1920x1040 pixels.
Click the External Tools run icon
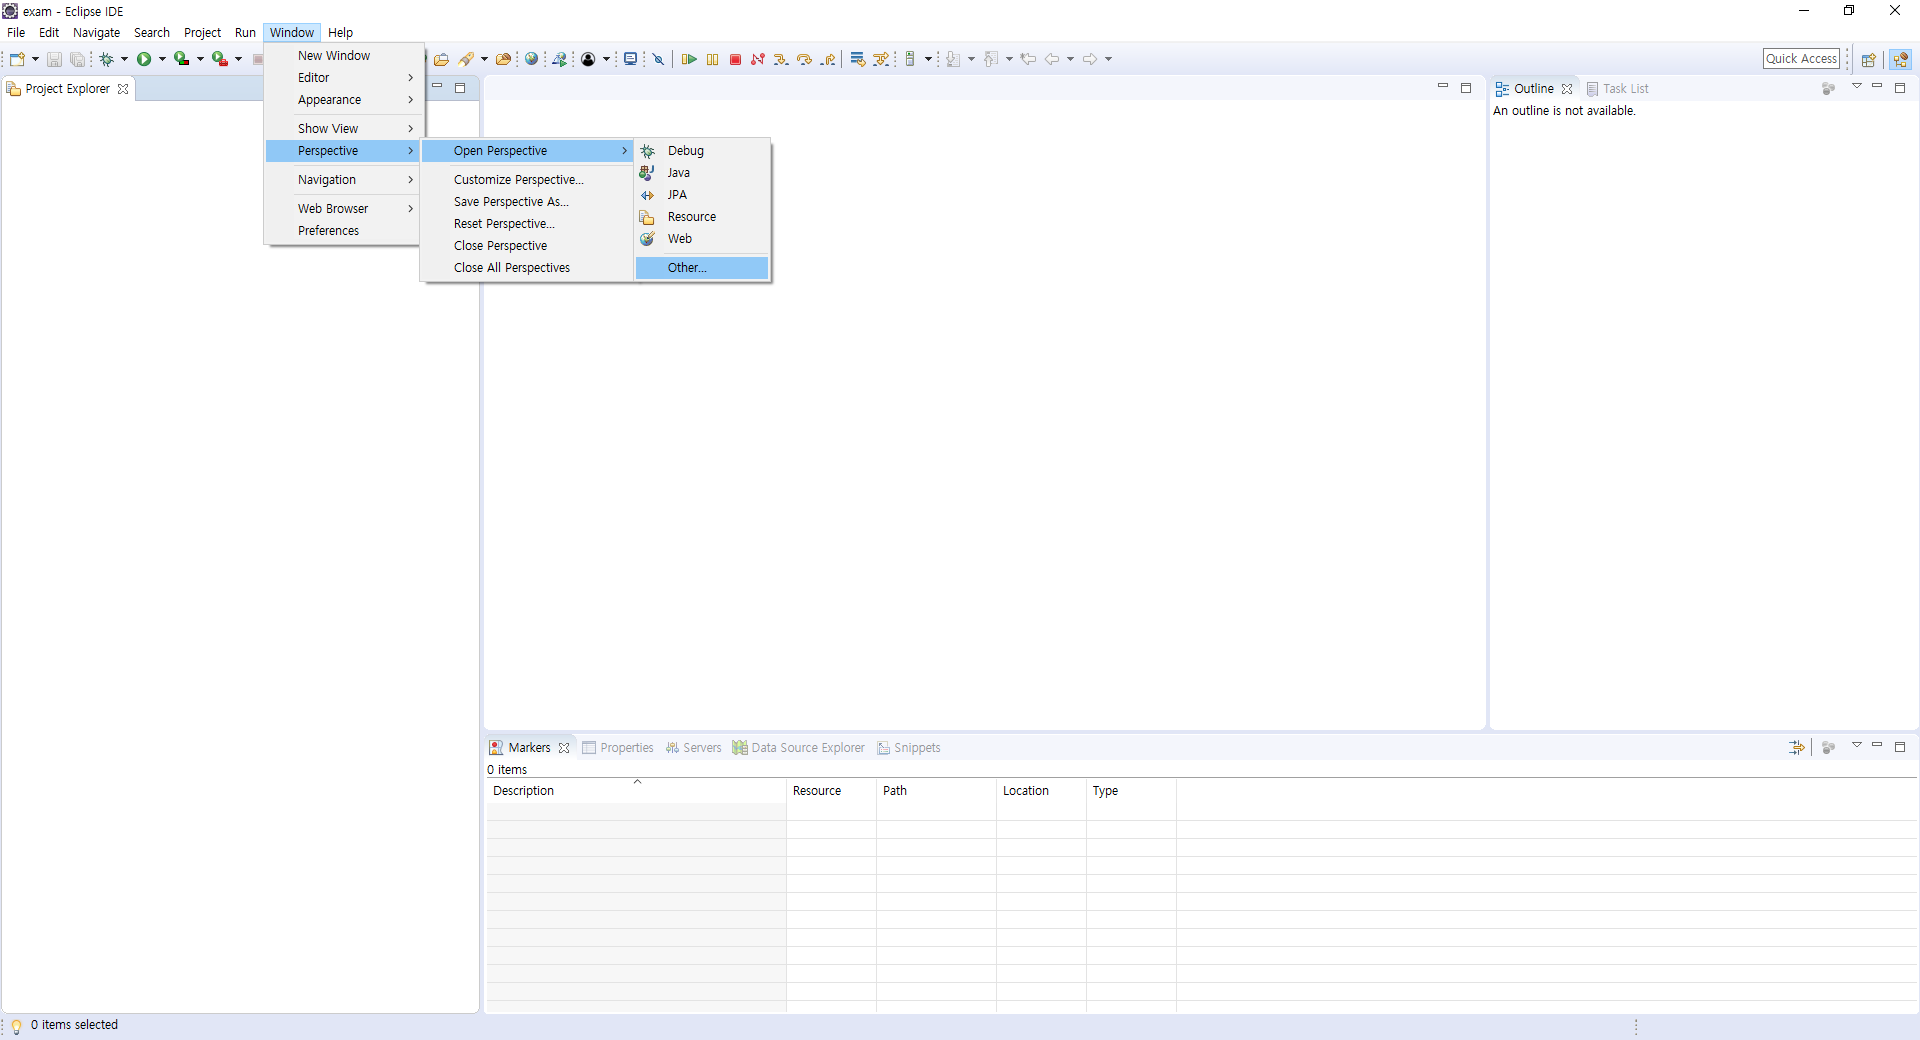(x=219, y=59)
